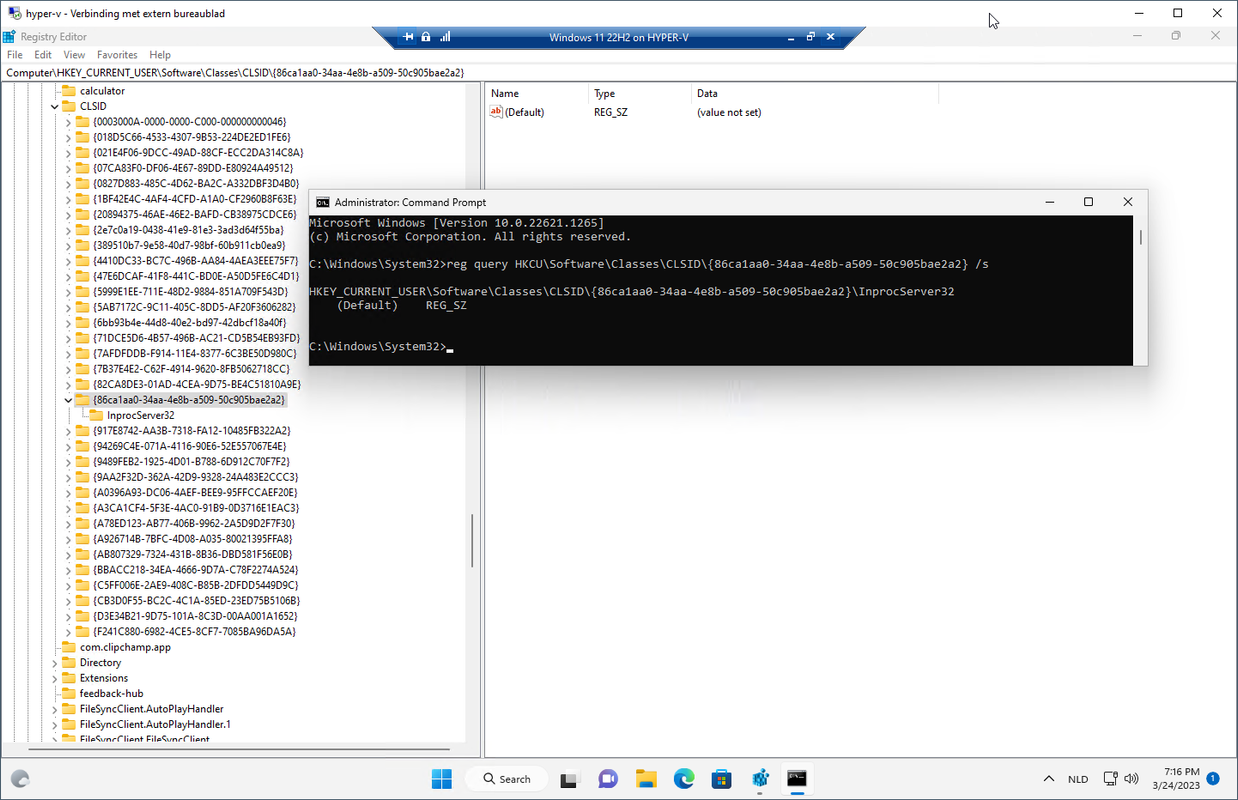Select {A3CA1CF4-5F3E-4AC0-91B9-0D3716E1EAC3} key
Screen dimensions: 1238x800
click(196, 508)
